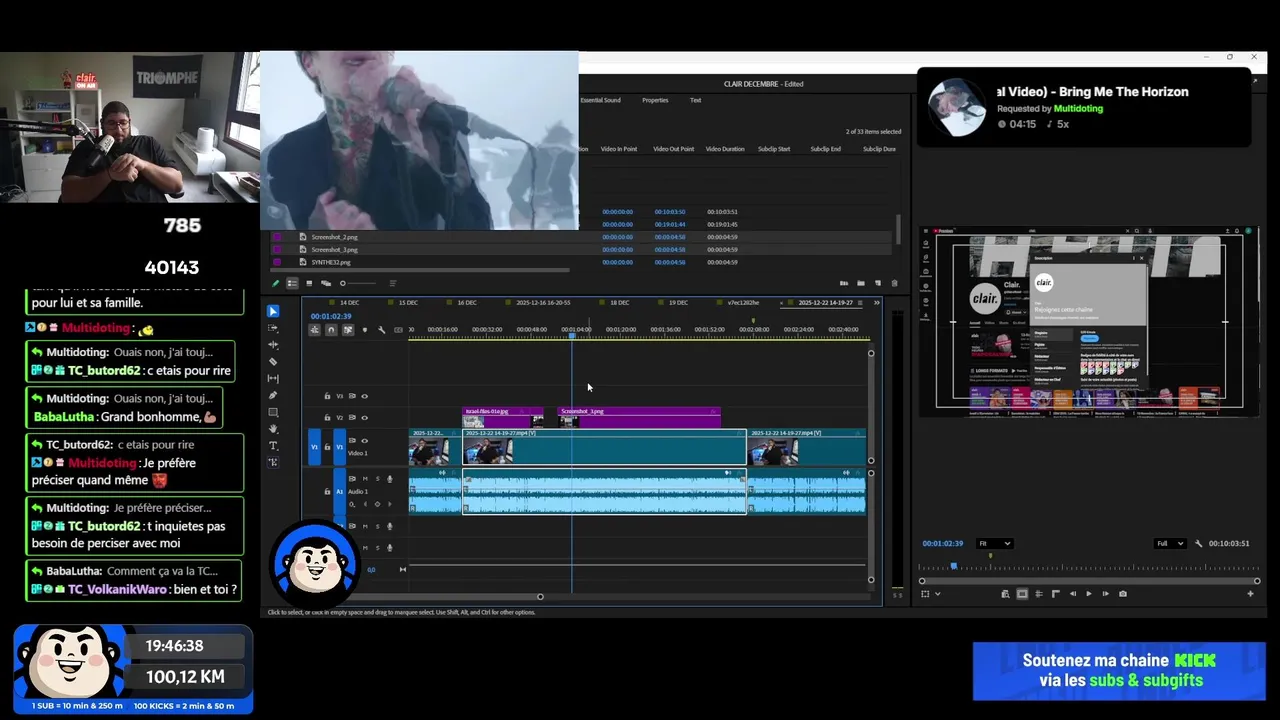1280x720 pixels.
Task: Open the Program Monitor button editor plus
Action: click(x=1250, y=594)
